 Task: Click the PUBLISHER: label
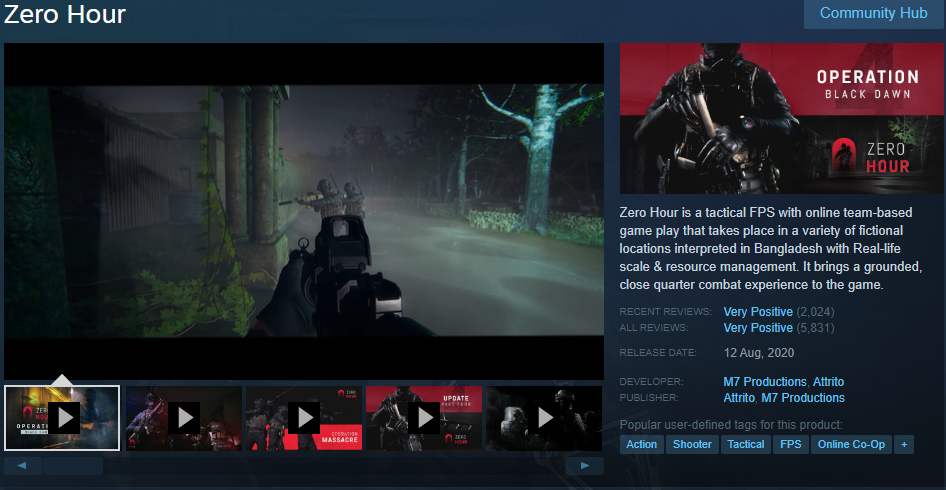[x=650, y=398]
